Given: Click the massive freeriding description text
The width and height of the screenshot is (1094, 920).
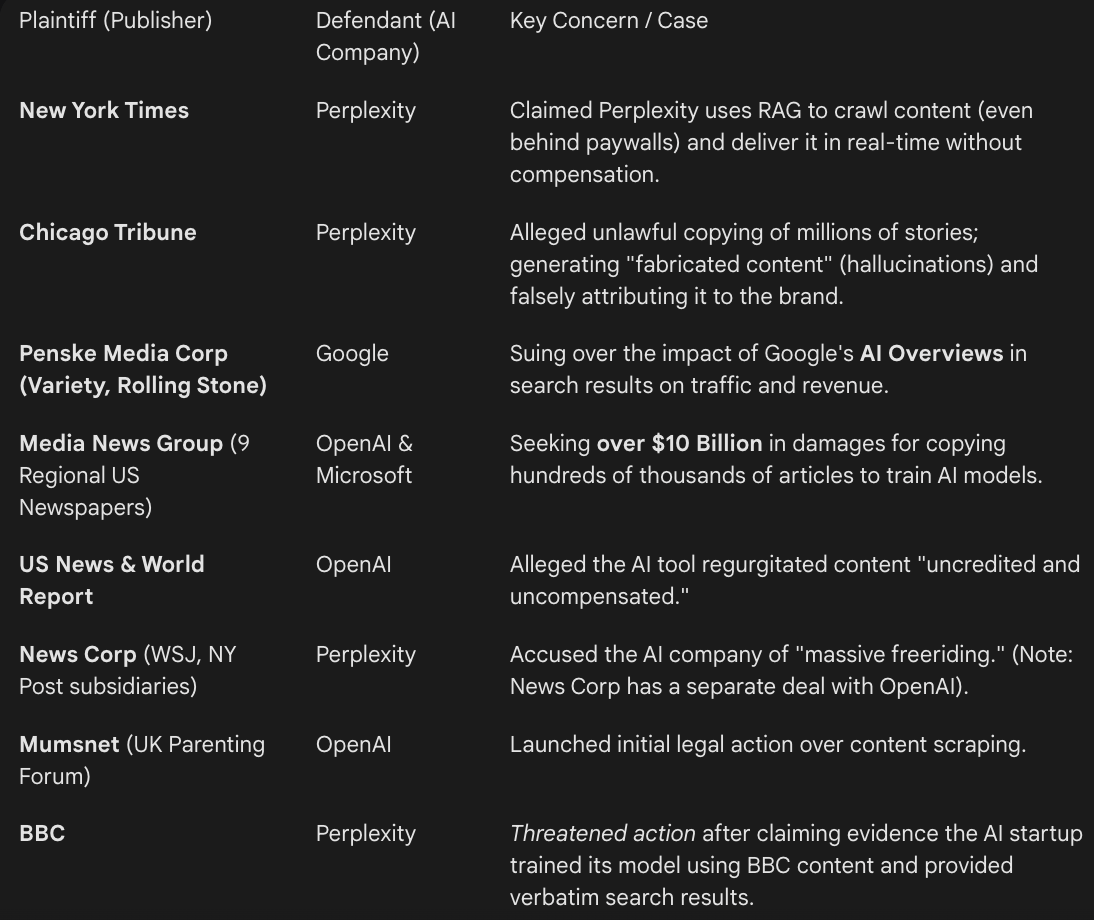Looking at the screenshot, I should pyautogui.click(x=791, y=670).
